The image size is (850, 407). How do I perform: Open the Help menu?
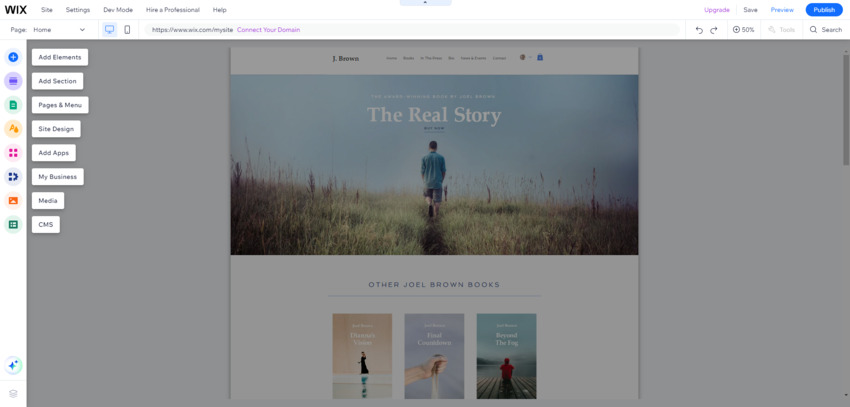pos(220,10)
